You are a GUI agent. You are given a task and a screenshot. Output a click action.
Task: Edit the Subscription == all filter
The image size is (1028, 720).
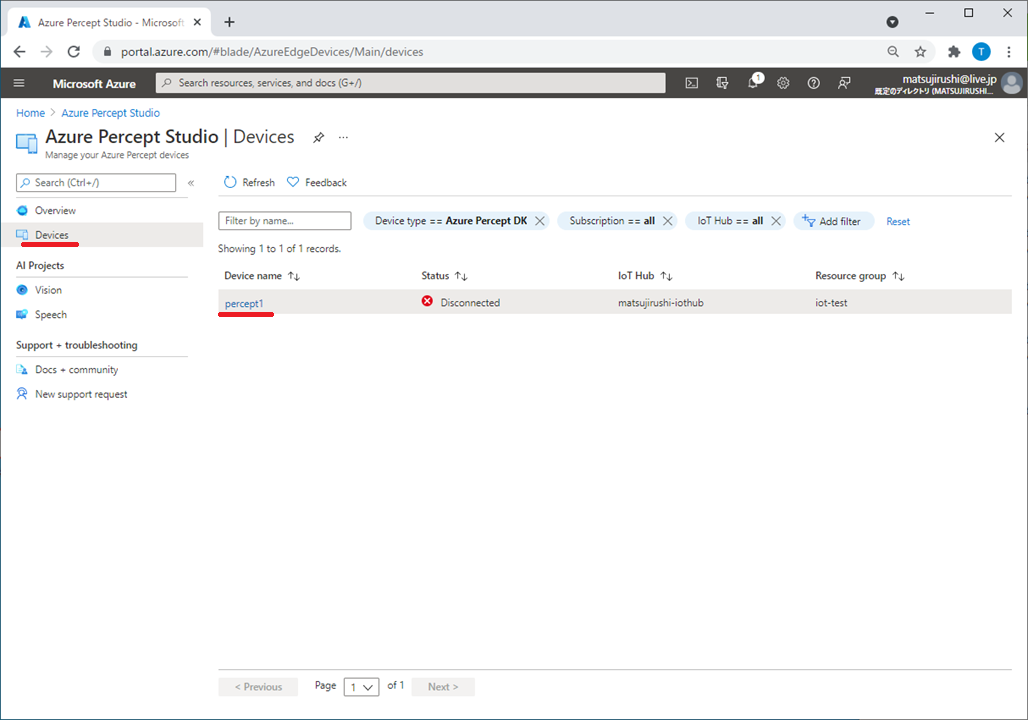pos(612,221)
